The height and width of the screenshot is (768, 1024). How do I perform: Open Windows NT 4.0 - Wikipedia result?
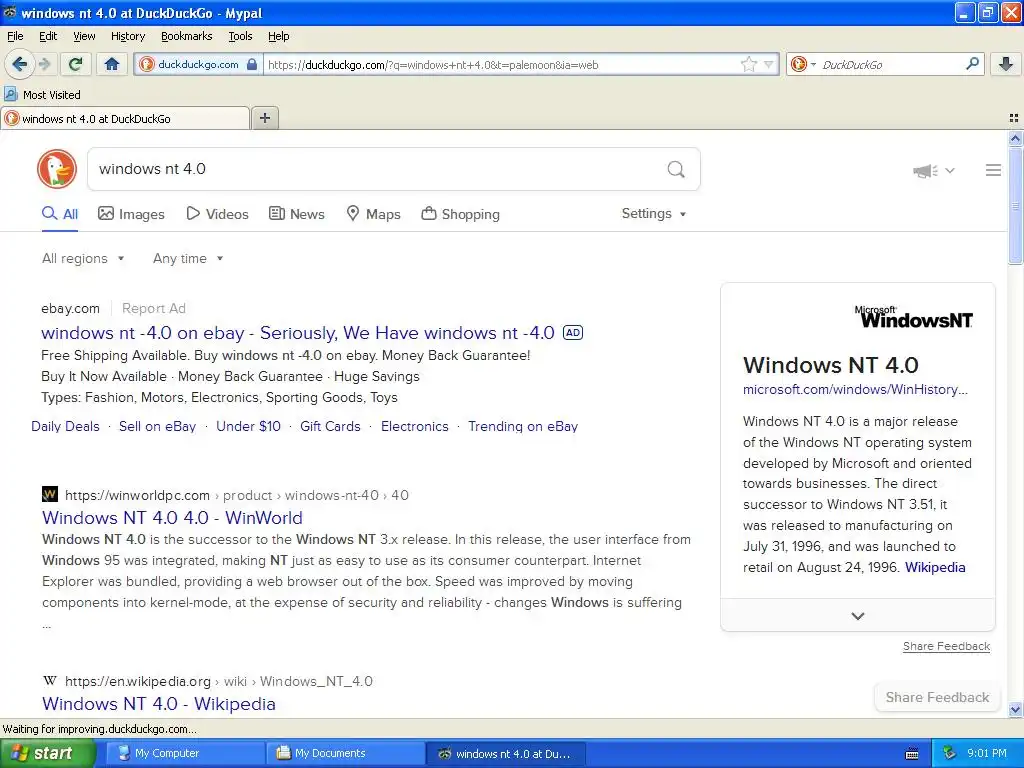coord(159,704)
